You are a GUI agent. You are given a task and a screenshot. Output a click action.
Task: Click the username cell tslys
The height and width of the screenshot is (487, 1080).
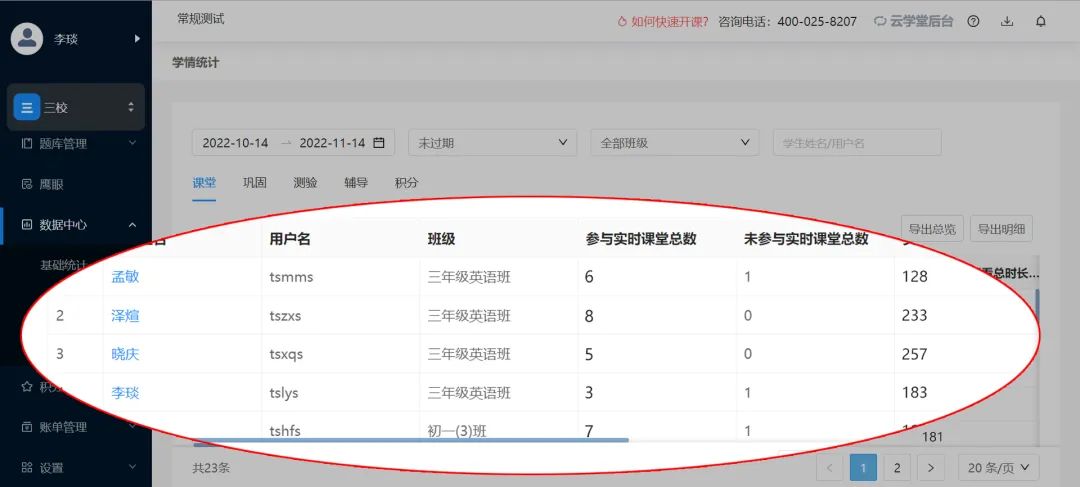click(284, 393)
